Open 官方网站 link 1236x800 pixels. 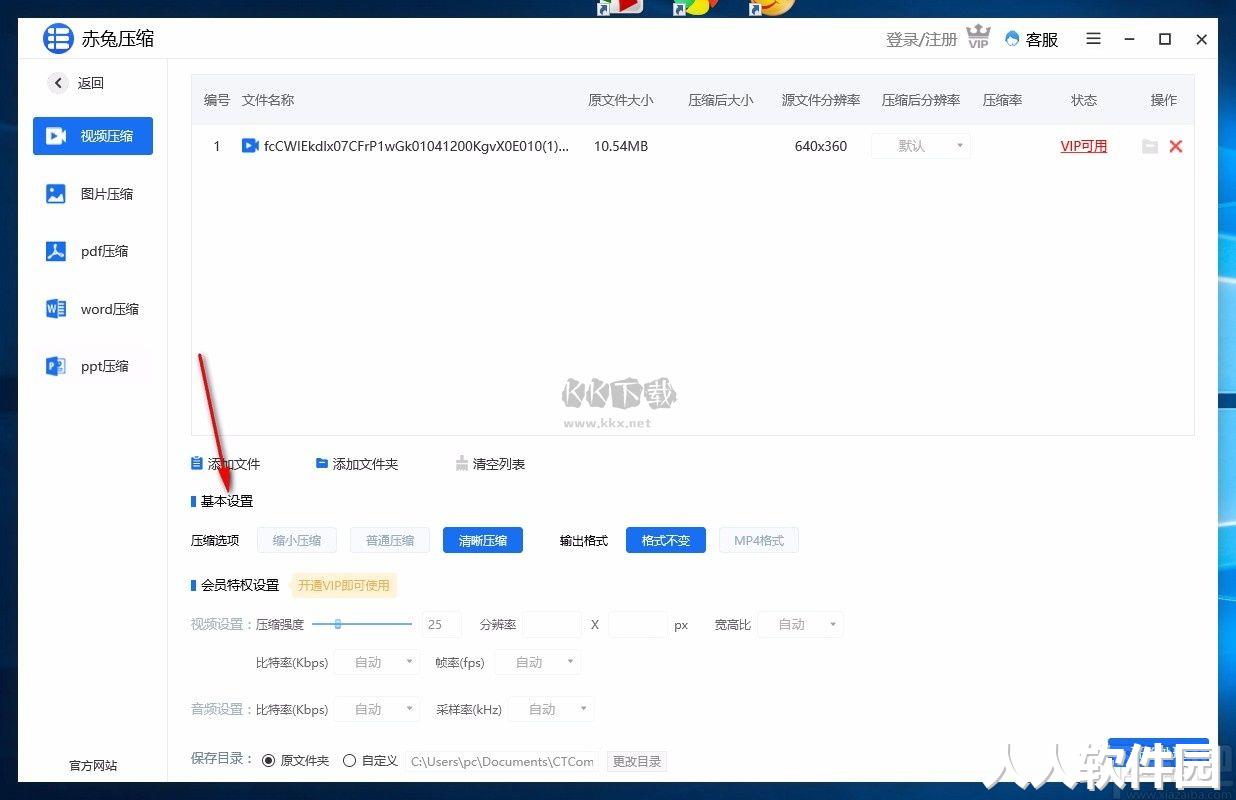tap(93, 765)
